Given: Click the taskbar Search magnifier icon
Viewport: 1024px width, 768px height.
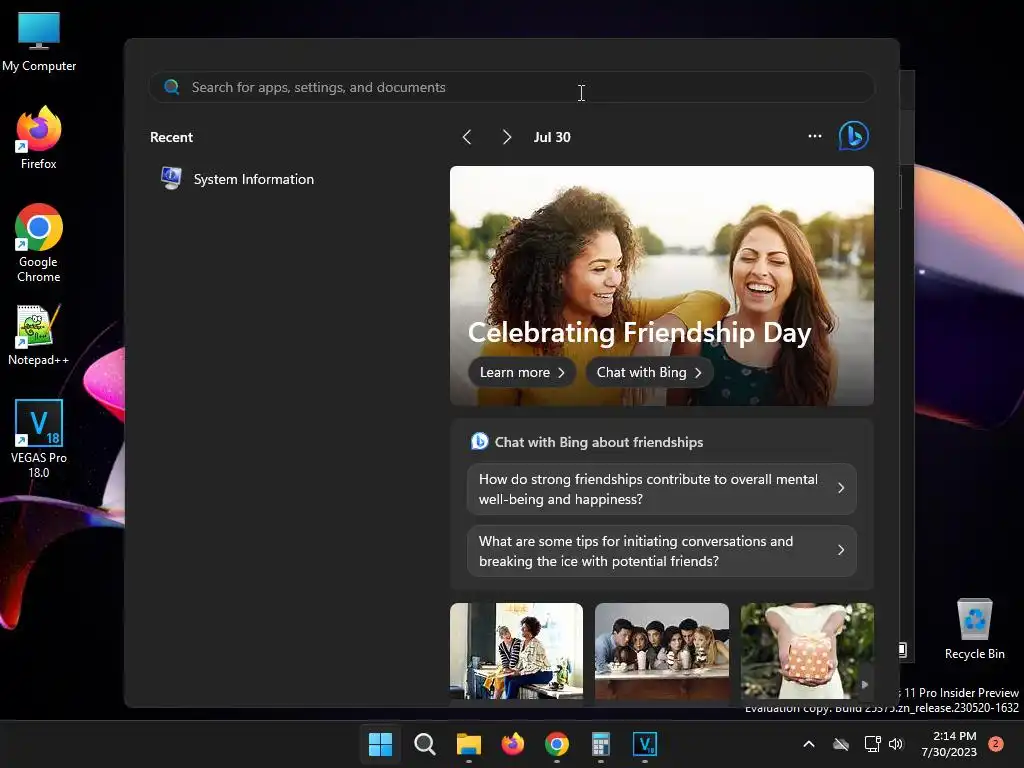Looking at the screenshot, I should tap(424, 744).
